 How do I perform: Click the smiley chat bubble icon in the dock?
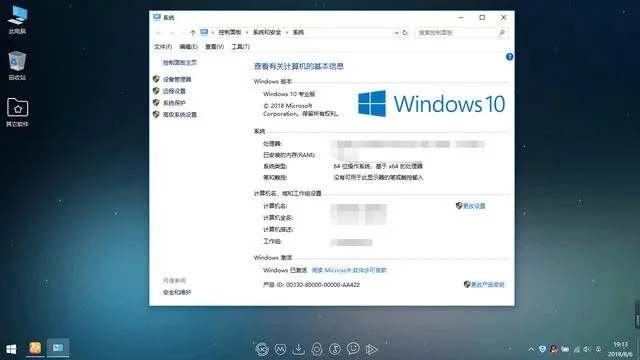pyautogui.click(x=353, y=349)
